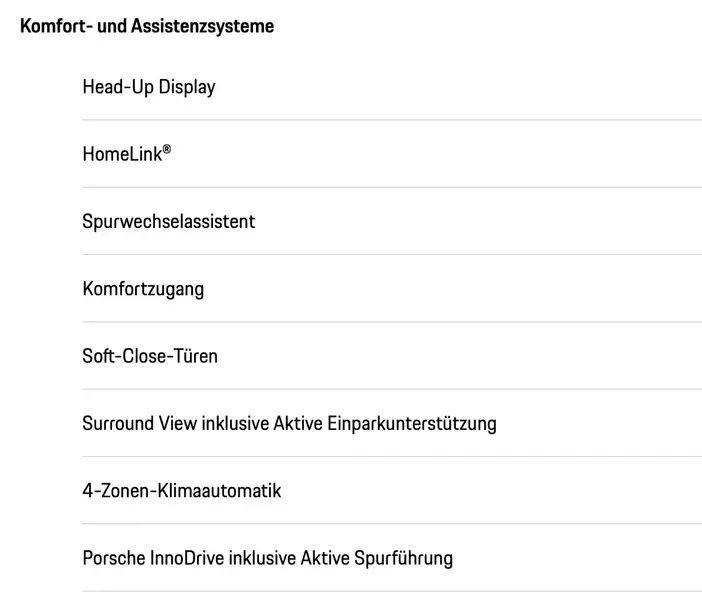Click the Komfort- und Assistenzsysteme heading
Image resolution: width=702 pixels, height=600 pixels.
pos(147,26)
